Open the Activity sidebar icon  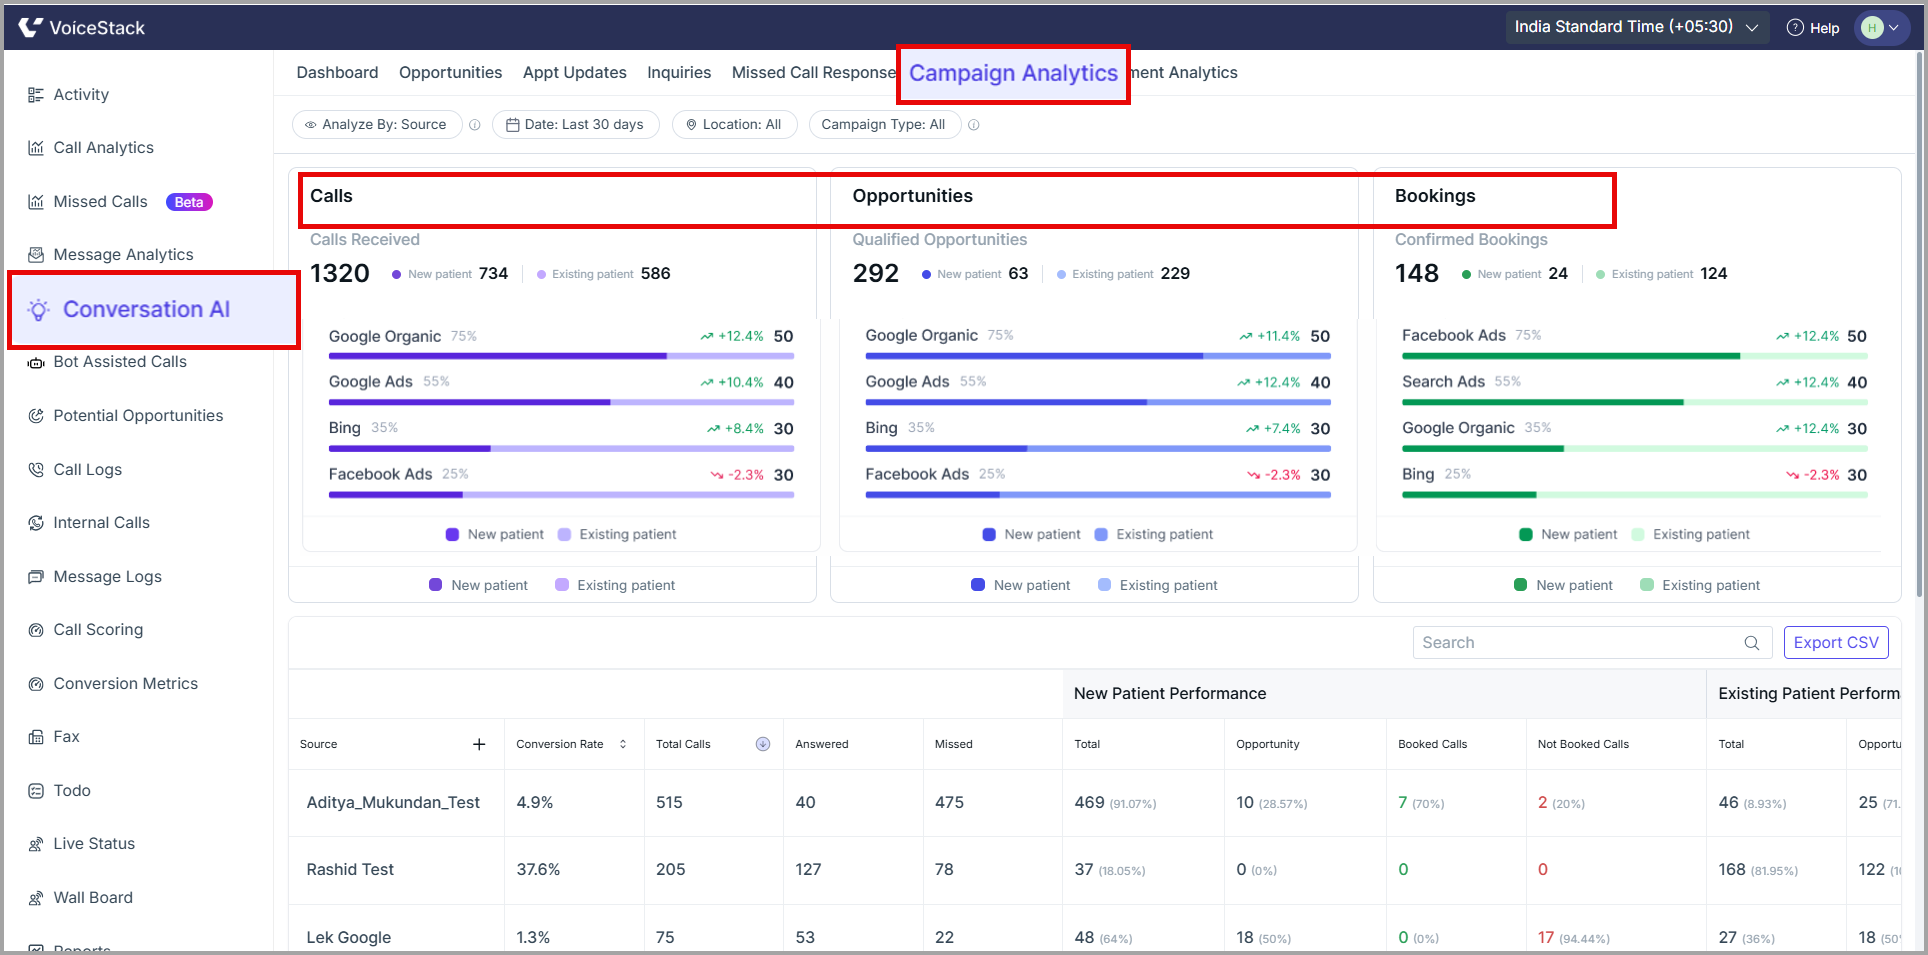[x=36, y=95]
